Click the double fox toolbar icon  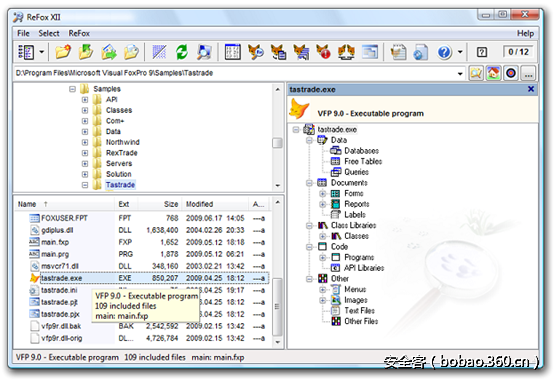(x=346, y=52)
